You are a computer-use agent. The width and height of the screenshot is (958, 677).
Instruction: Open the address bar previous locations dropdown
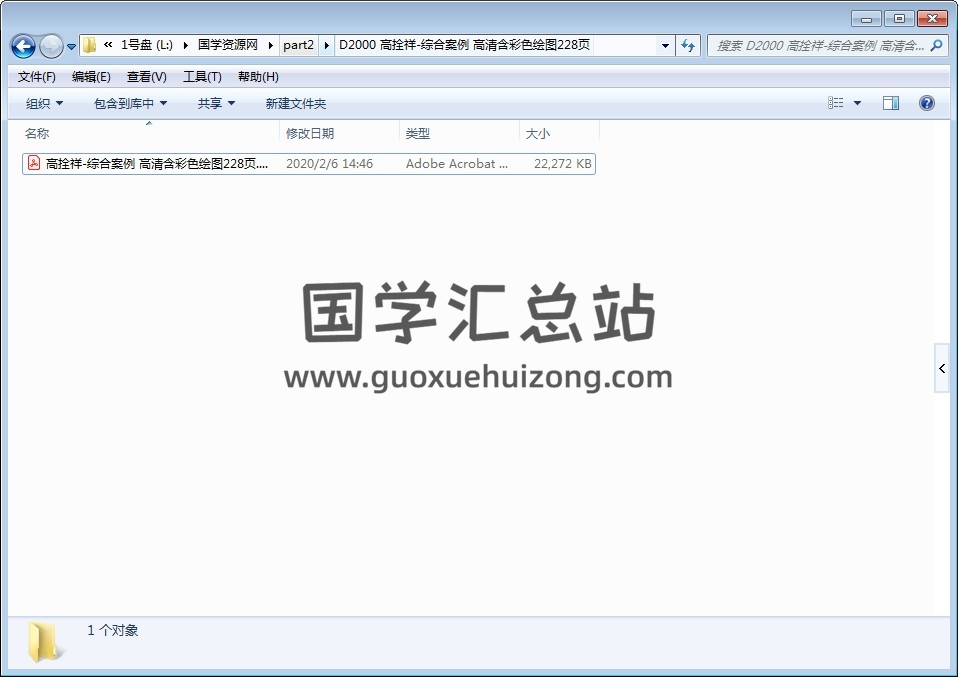(x=665, y=46)
